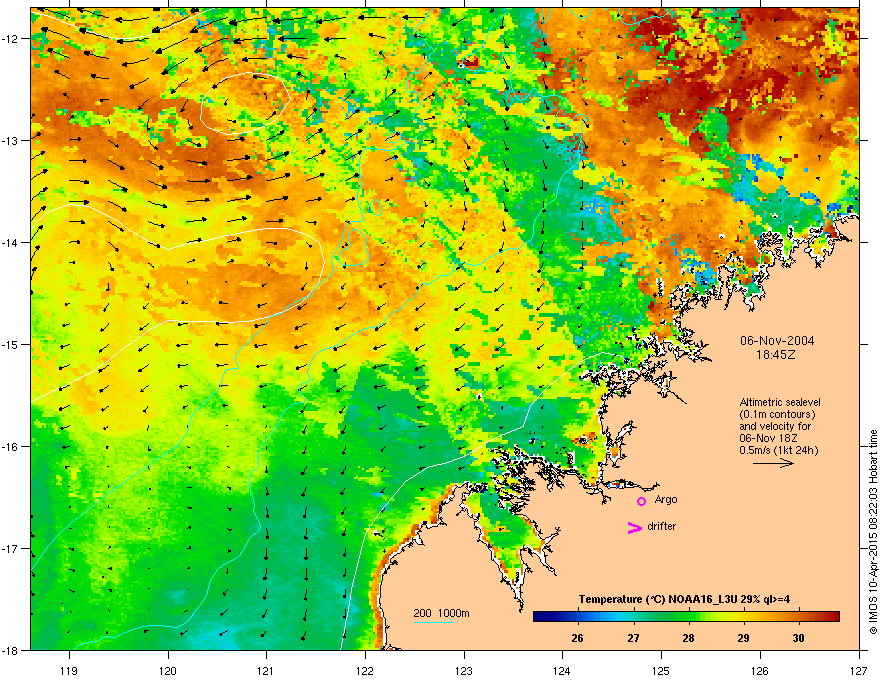This screenshot has height=680, width=880.
Task: Click the 'and velocity for' text line
Action: pyautogui.click(x=775, y=426)
